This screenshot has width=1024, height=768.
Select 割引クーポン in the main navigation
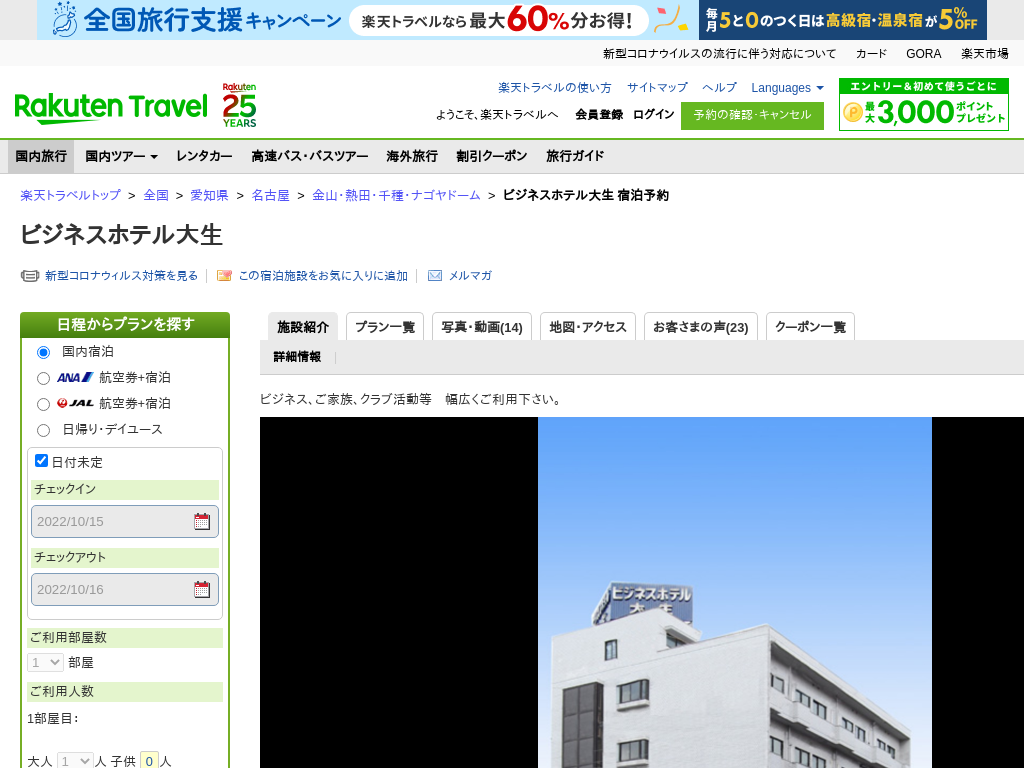point(492,156)
